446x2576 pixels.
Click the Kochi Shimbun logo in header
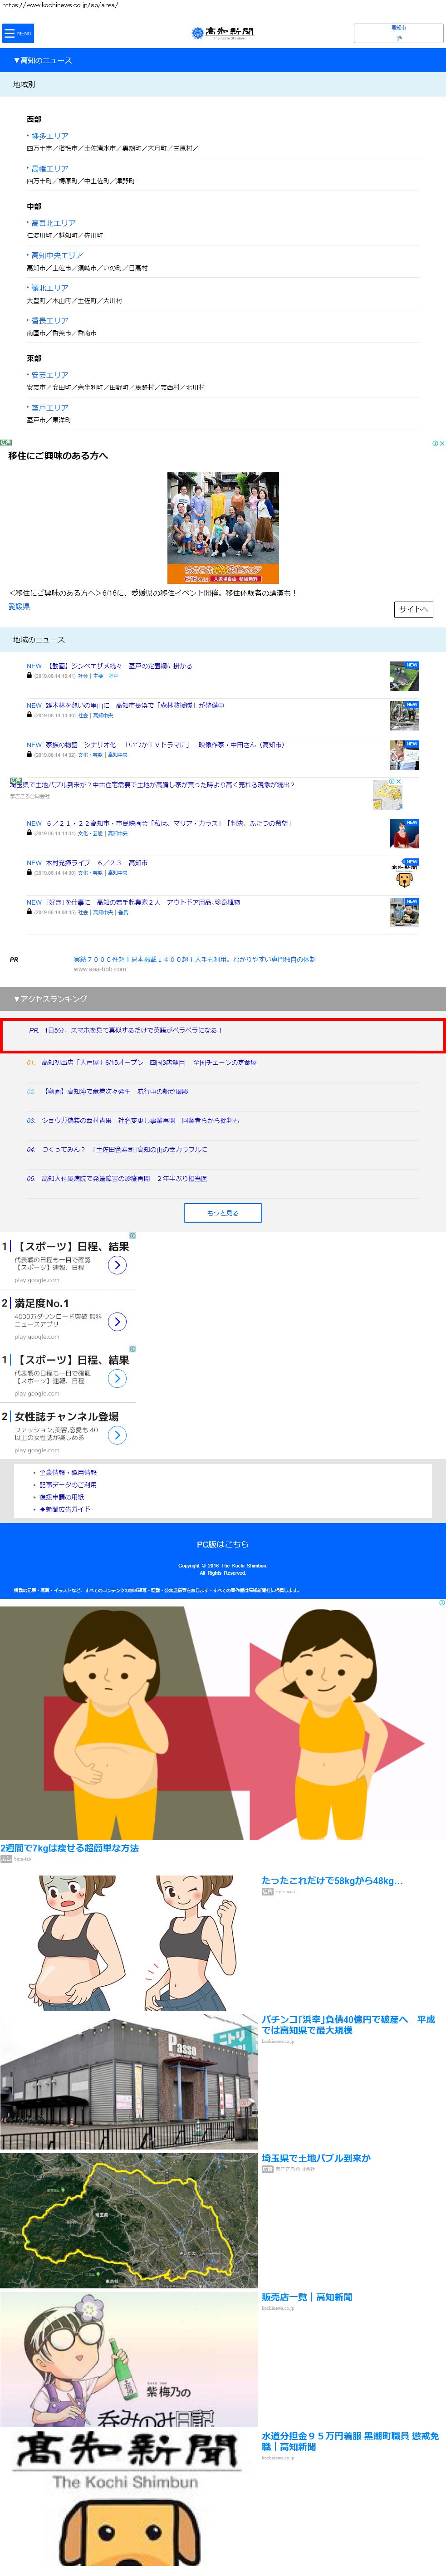point(223,33)
